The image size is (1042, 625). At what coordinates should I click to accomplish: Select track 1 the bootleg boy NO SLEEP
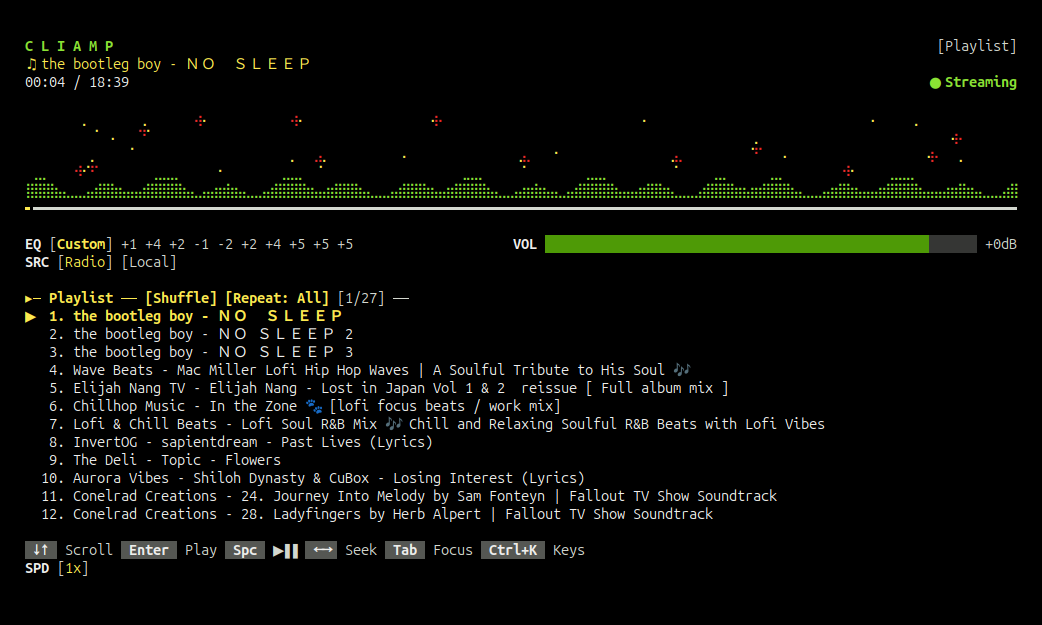pyautogui.click(x=195, y=316)
